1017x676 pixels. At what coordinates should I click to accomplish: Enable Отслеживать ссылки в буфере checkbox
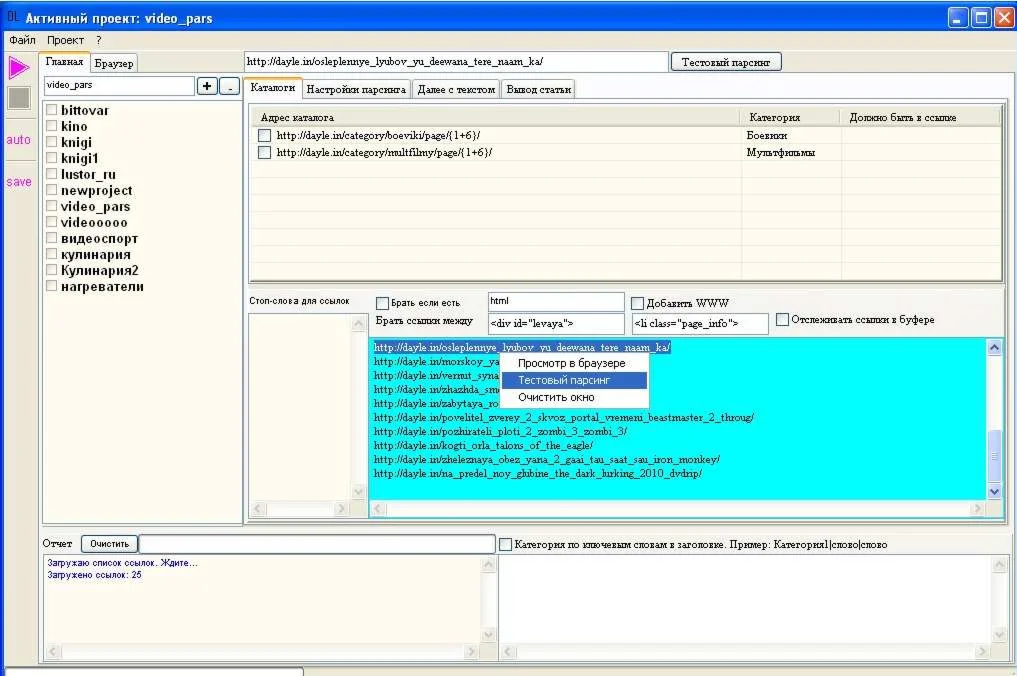point(783,320)
